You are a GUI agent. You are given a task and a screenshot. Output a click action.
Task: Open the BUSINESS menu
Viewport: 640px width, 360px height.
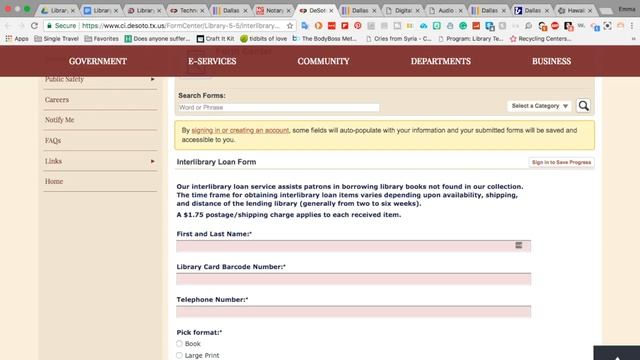551,61
